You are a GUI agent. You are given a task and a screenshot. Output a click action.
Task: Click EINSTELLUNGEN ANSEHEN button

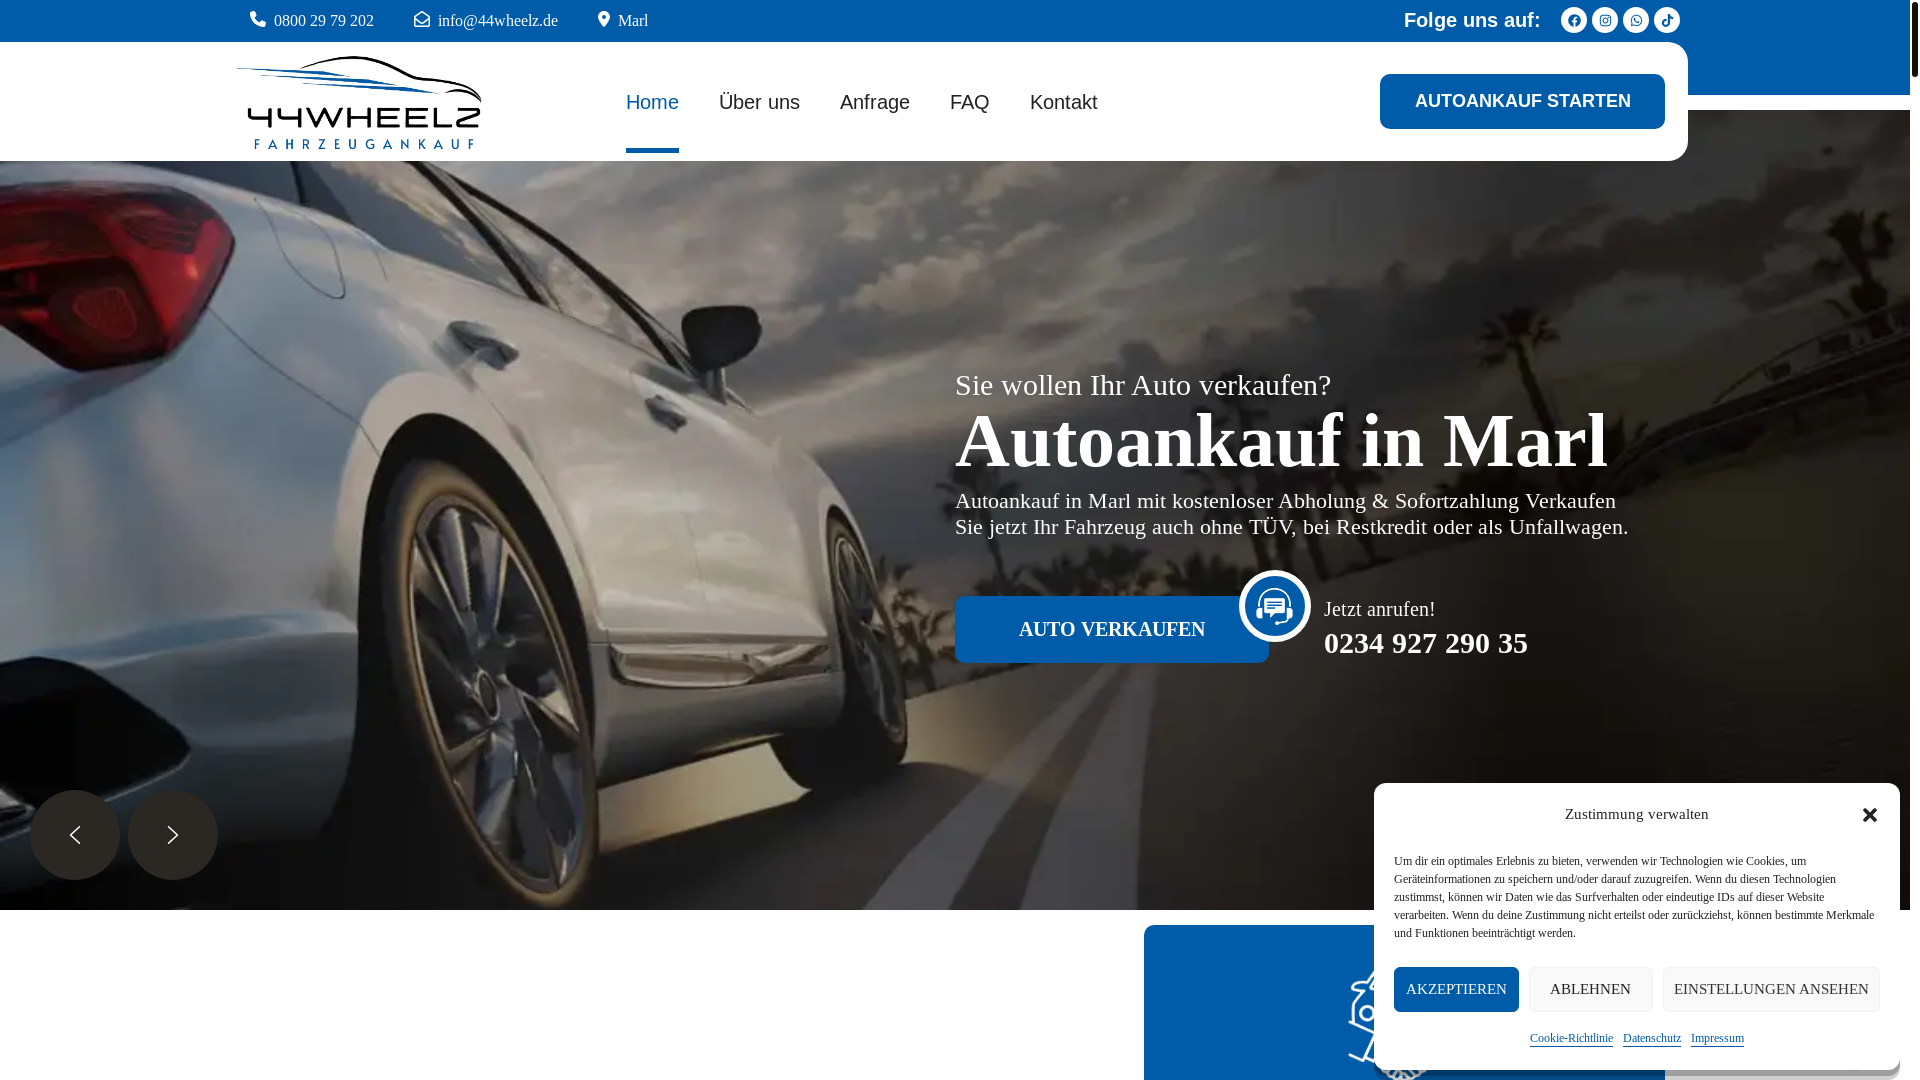coord(1771,989)
